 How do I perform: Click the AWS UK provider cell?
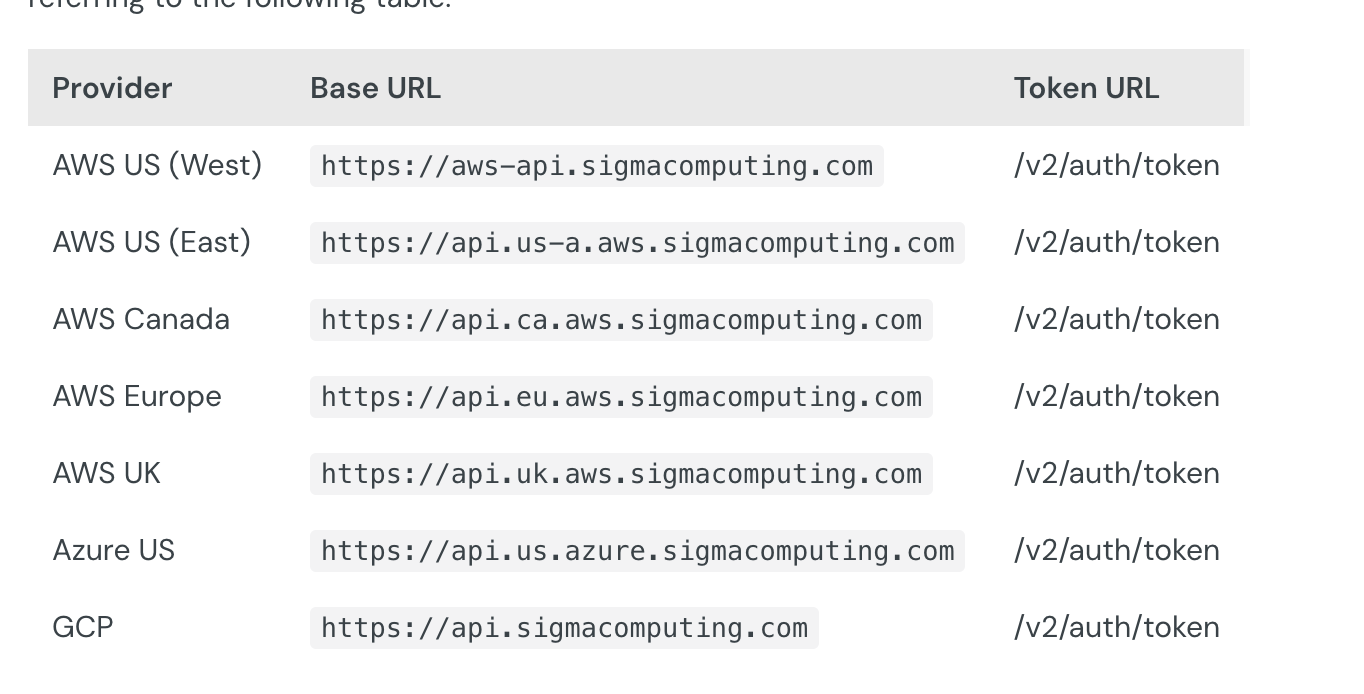[x=106, y=473]
